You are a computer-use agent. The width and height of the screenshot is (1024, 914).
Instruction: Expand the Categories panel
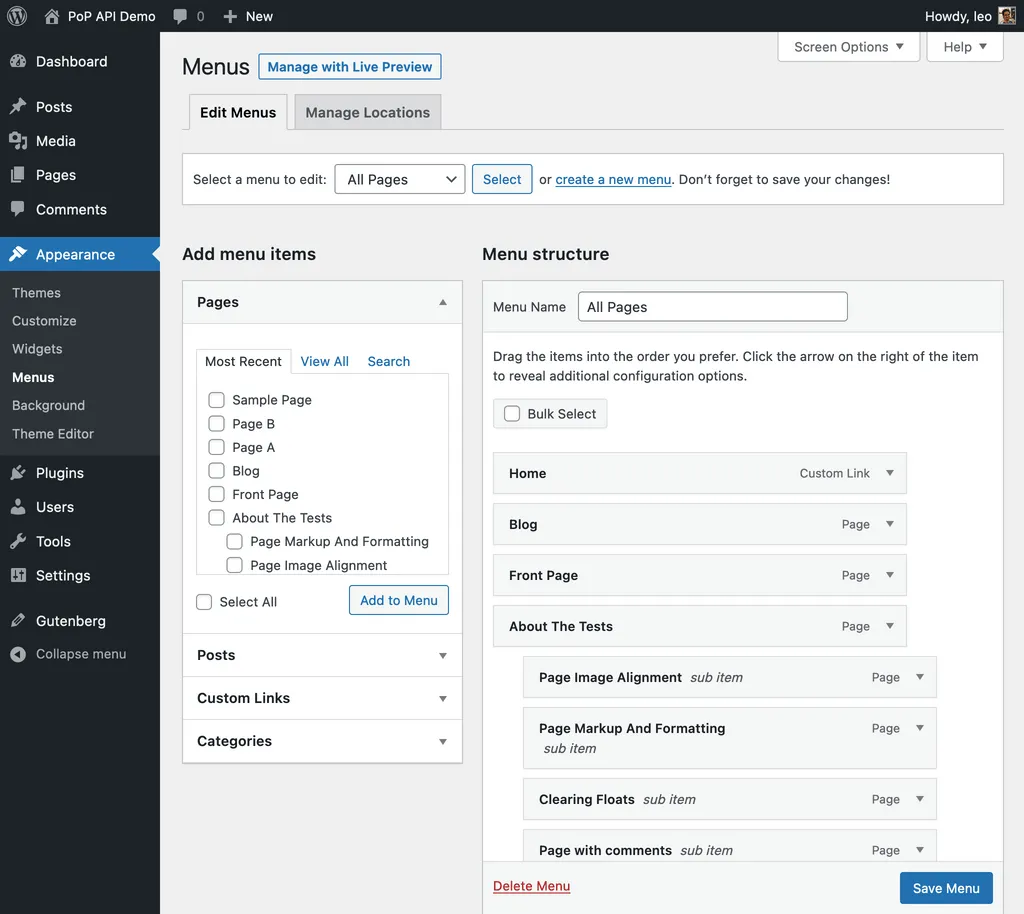(322, 741)
